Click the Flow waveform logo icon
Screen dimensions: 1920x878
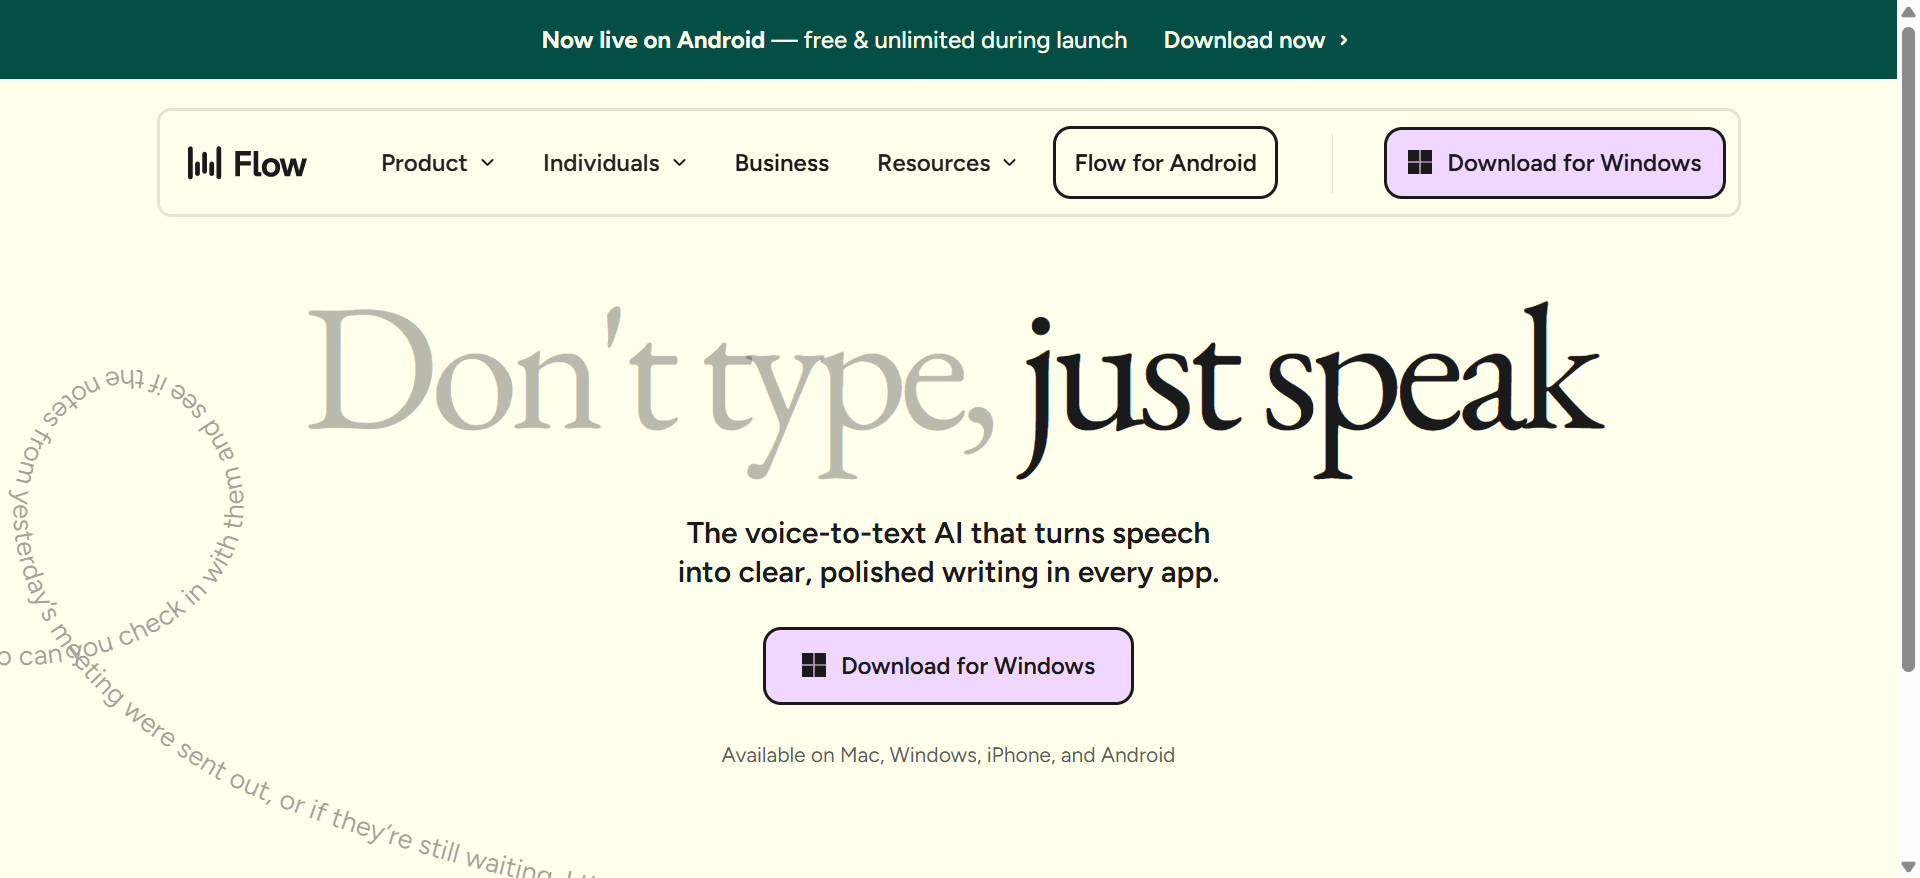(204, 163)
